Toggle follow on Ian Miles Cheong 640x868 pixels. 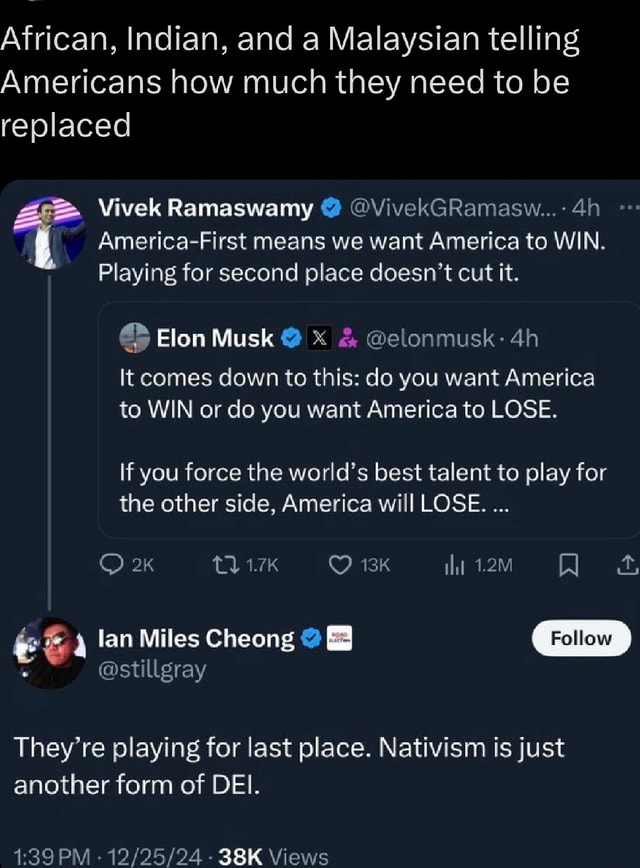click(581, 638)
